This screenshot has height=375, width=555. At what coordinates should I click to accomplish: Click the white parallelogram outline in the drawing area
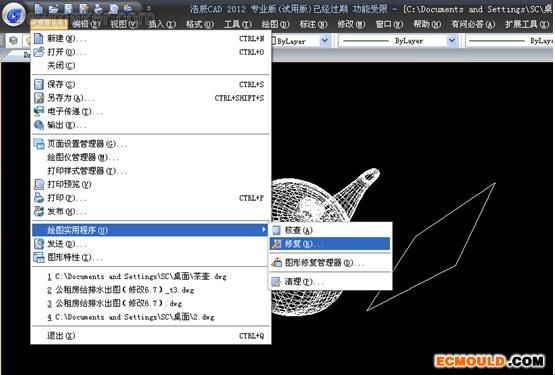[x=431, y=247]
